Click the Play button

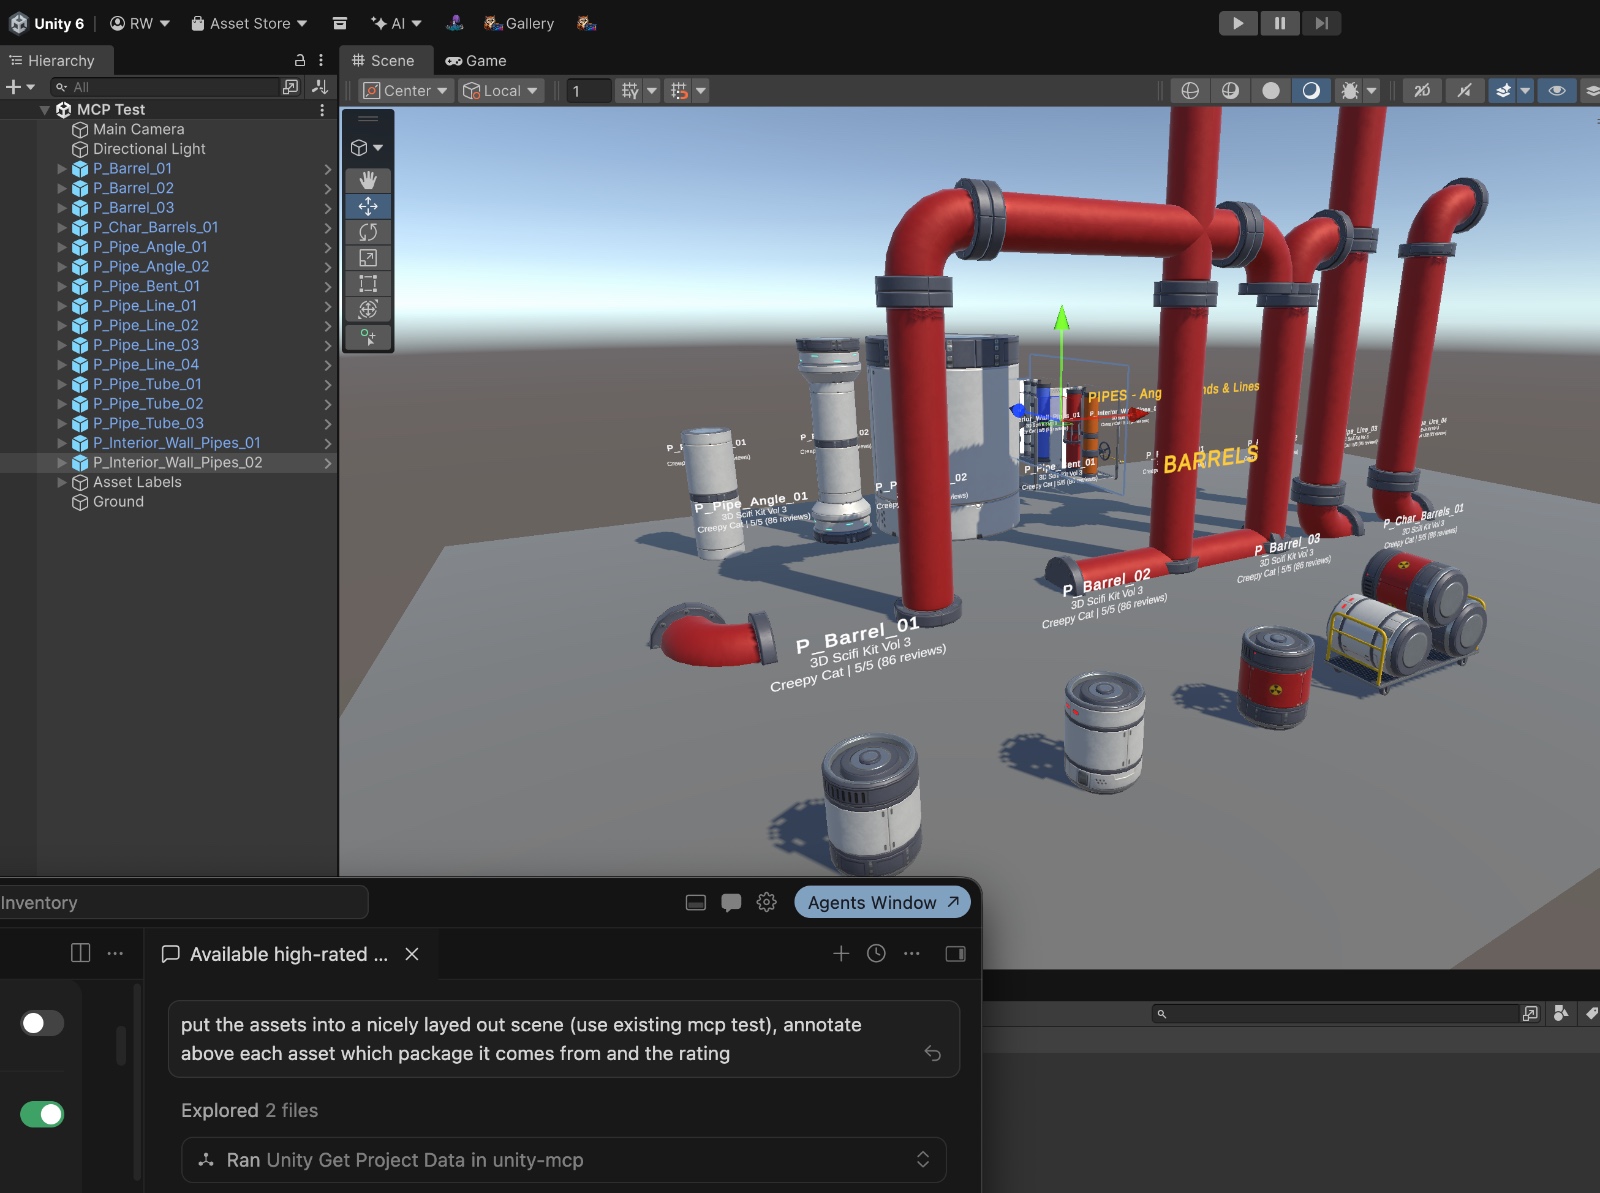1238,23
